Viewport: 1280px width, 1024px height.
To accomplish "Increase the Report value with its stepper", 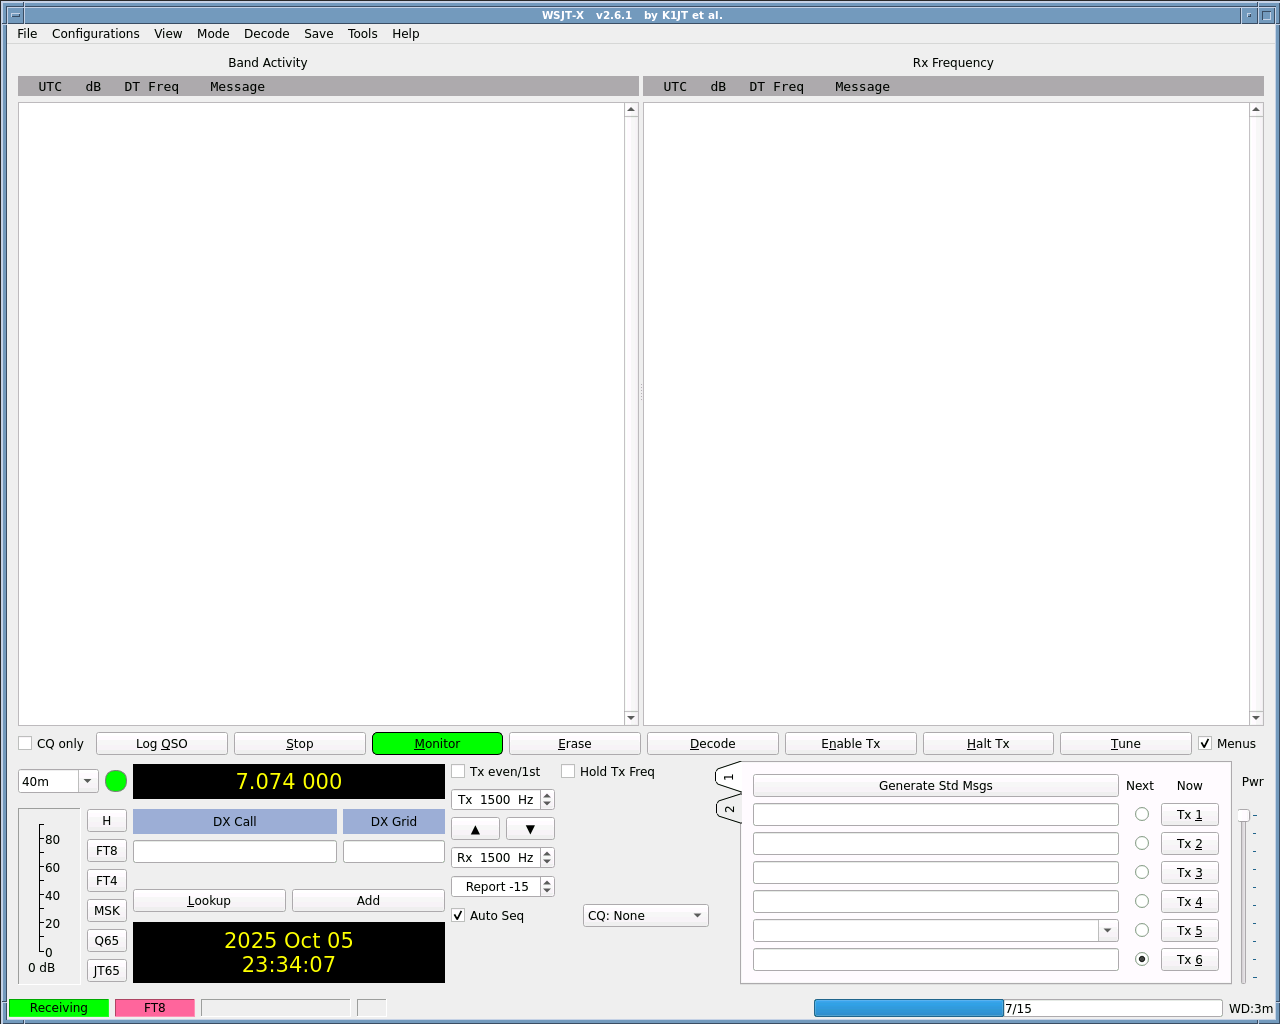I will pyautogui.click(x=547, y=881).
